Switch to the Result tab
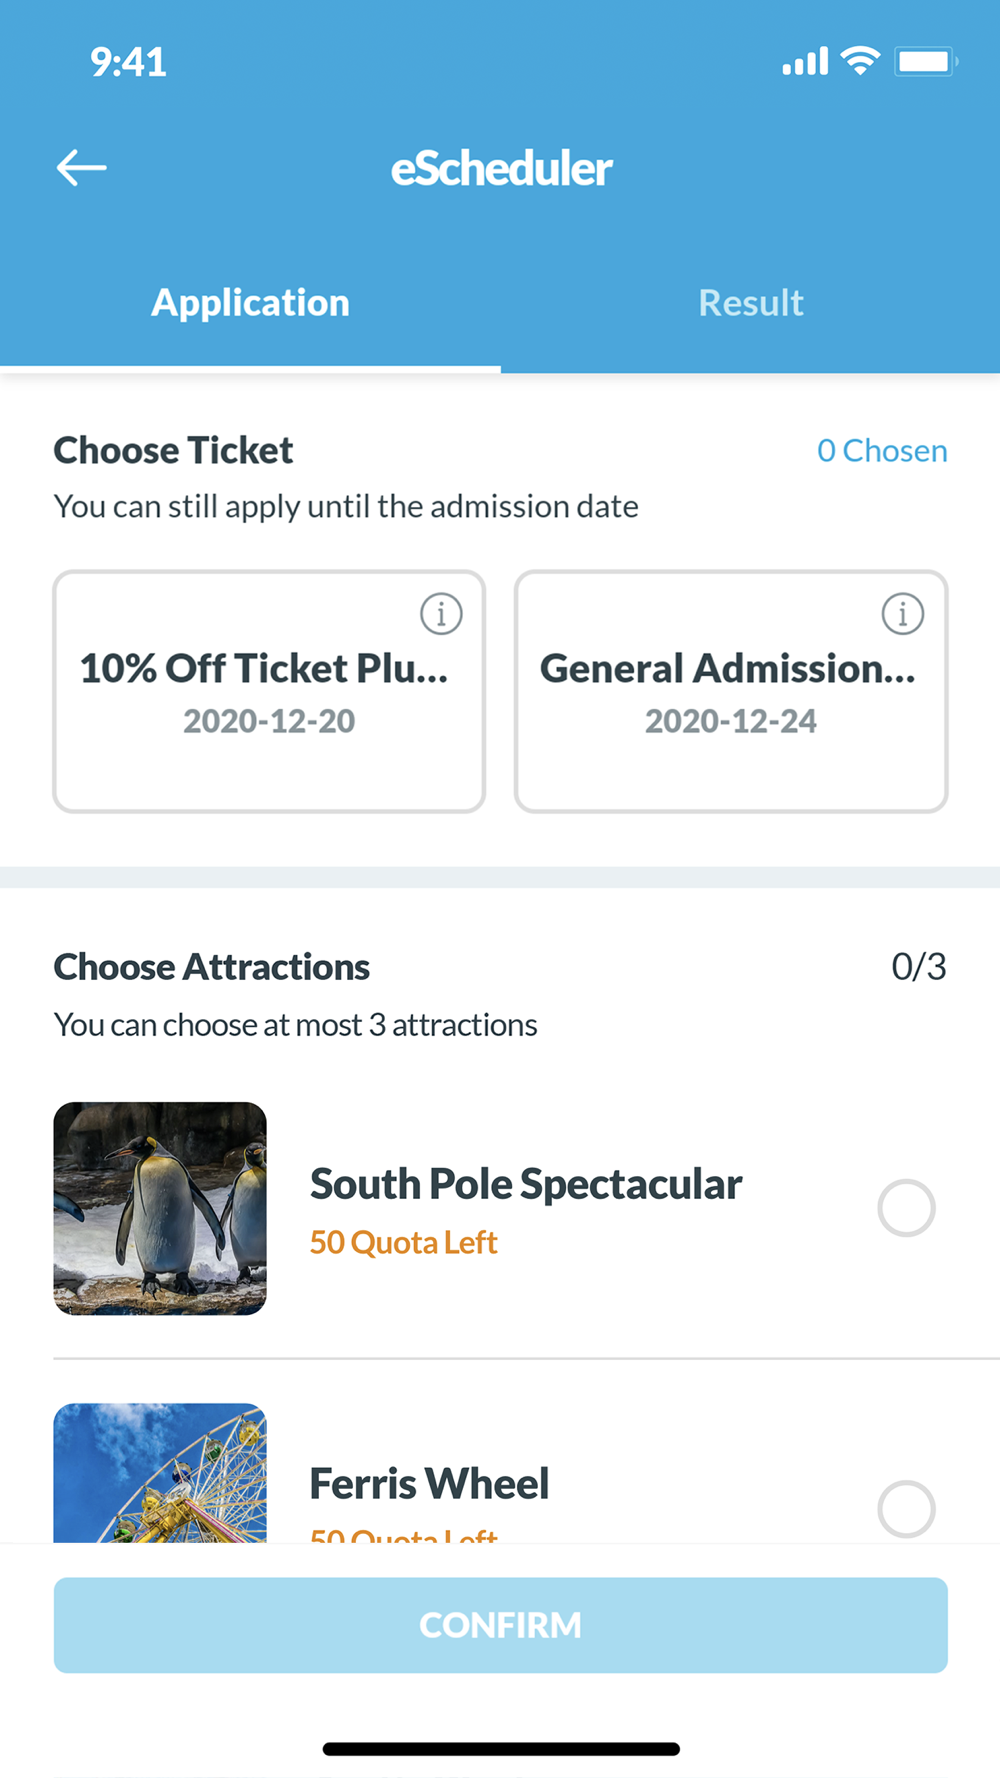The image size is (1000, 1778). click(x=751, y=303)
